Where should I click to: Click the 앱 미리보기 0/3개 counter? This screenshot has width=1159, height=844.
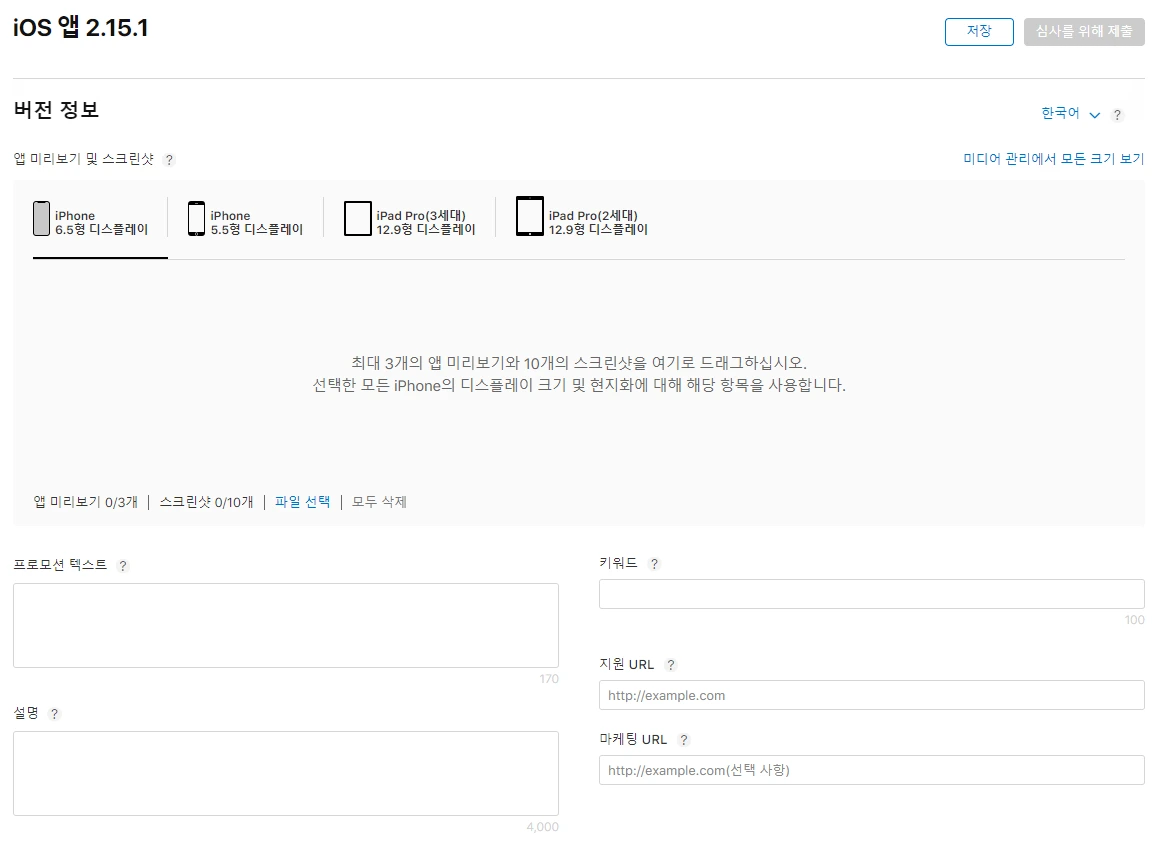86,503
